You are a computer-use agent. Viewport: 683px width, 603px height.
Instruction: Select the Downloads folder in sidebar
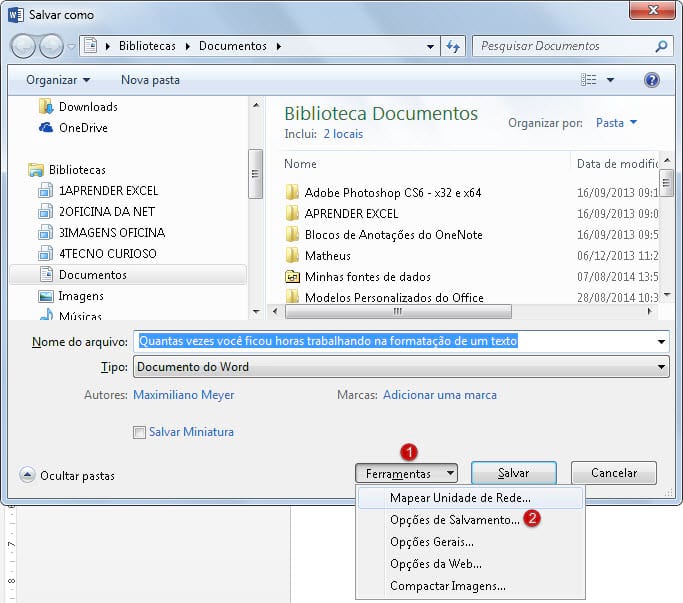click(87, 107)
